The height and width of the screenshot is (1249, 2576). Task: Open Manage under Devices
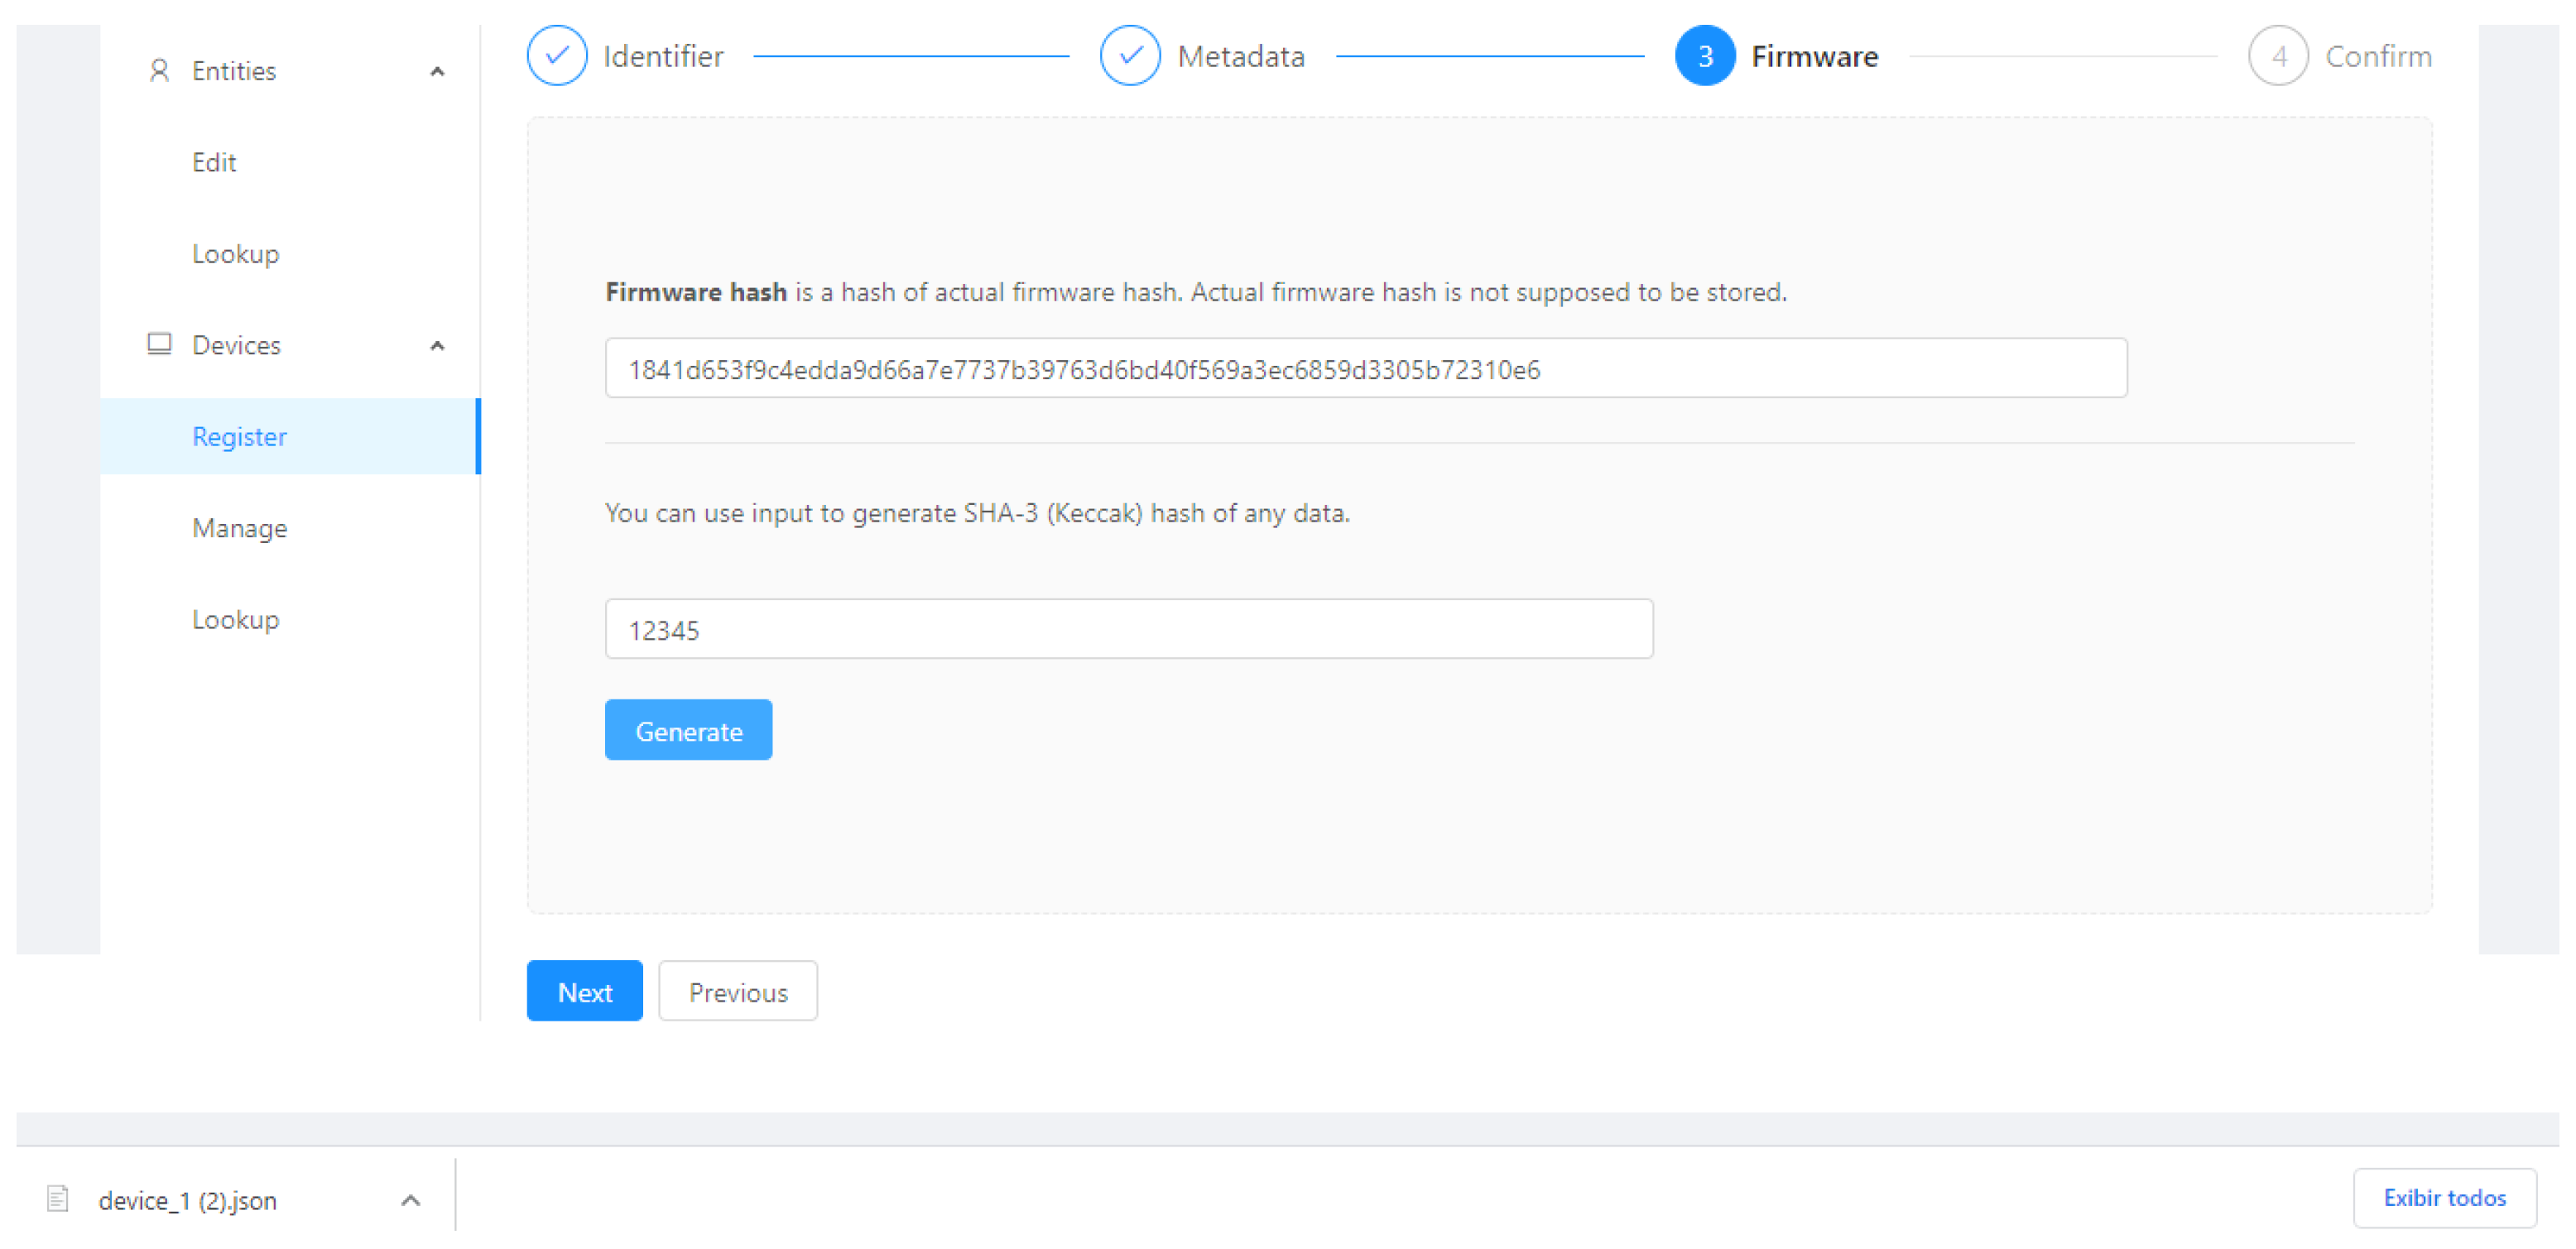pos(239,528)
